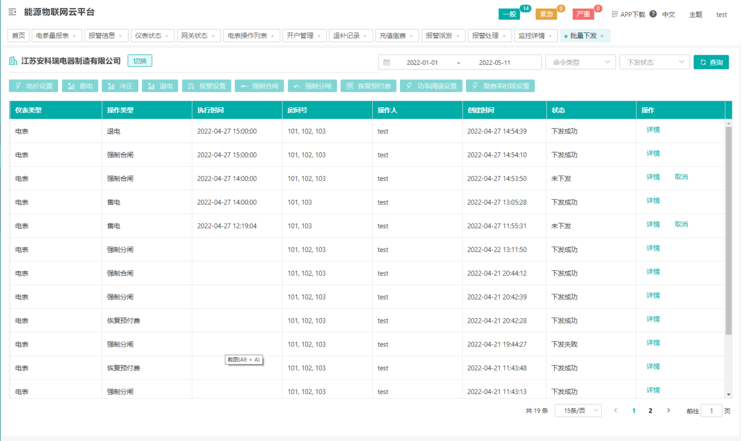The width and height of the screenshot is (742, 441).
Task: Click the 电价设置 toolbar button
Action: click(x=34, y=86)
